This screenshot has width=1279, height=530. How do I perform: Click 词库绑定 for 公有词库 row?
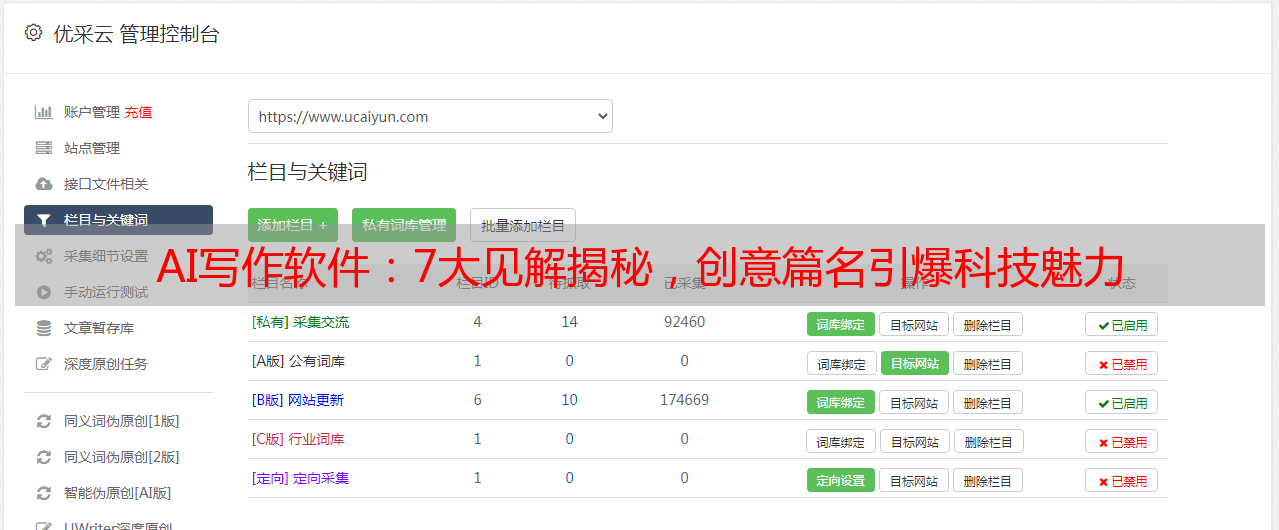(x=841, y=363)
